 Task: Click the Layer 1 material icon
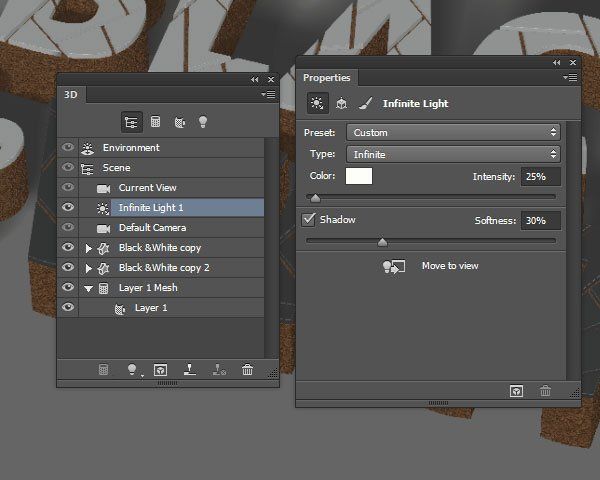[x=120, y=309]
